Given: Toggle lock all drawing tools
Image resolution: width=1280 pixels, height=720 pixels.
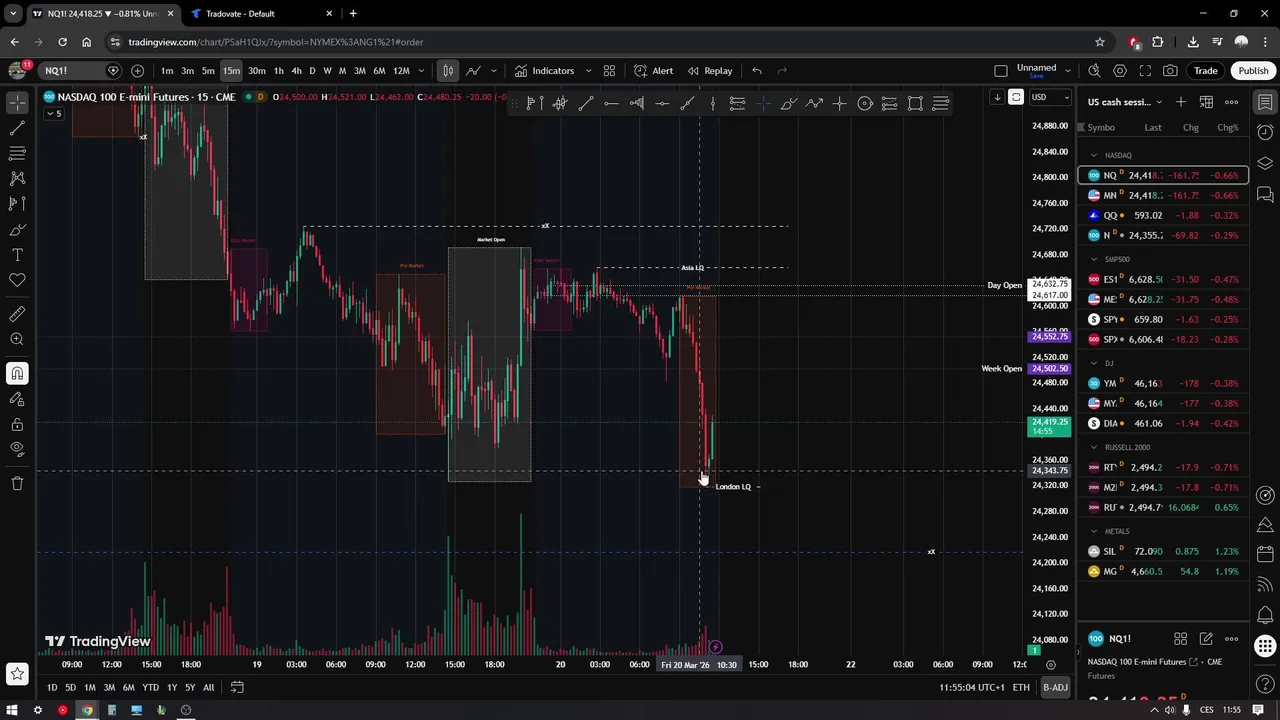Looking at the screenshot, I should tap(17, 424).
